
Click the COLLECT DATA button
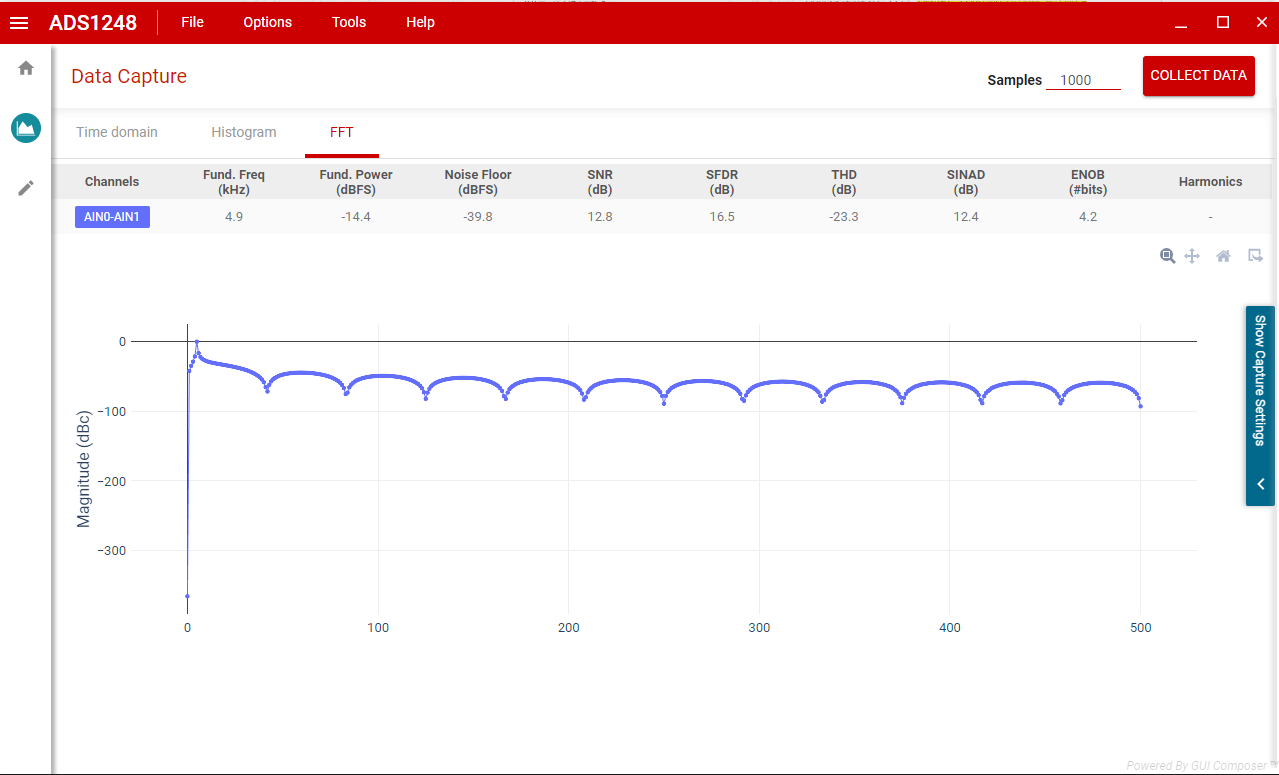point(1199,76)
